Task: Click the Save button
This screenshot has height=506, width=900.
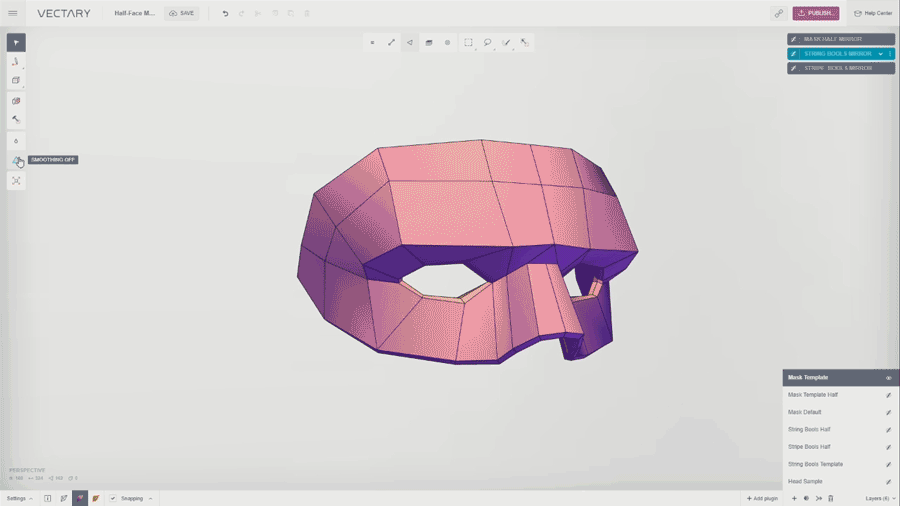Action: point(182,13)
